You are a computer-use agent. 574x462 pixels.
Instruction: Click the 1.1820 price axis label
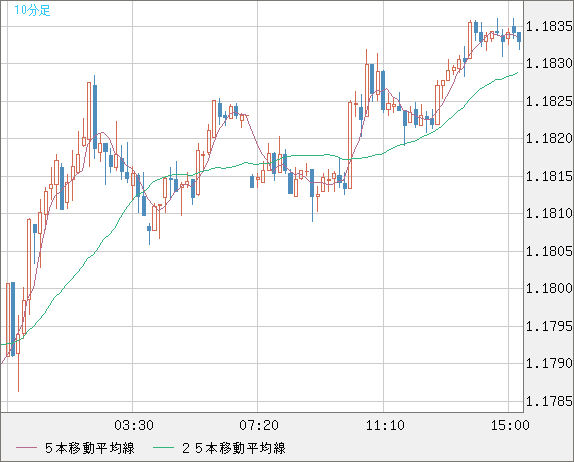point(549,139)
